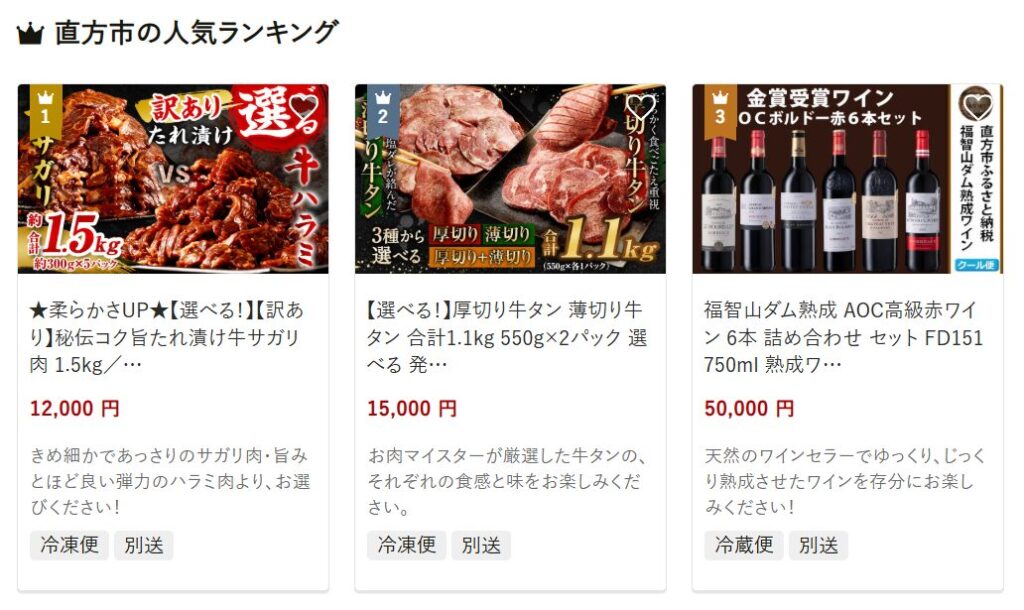Open the 福智山ダム熟成 AOC高級赤ワイン title link

843,337
